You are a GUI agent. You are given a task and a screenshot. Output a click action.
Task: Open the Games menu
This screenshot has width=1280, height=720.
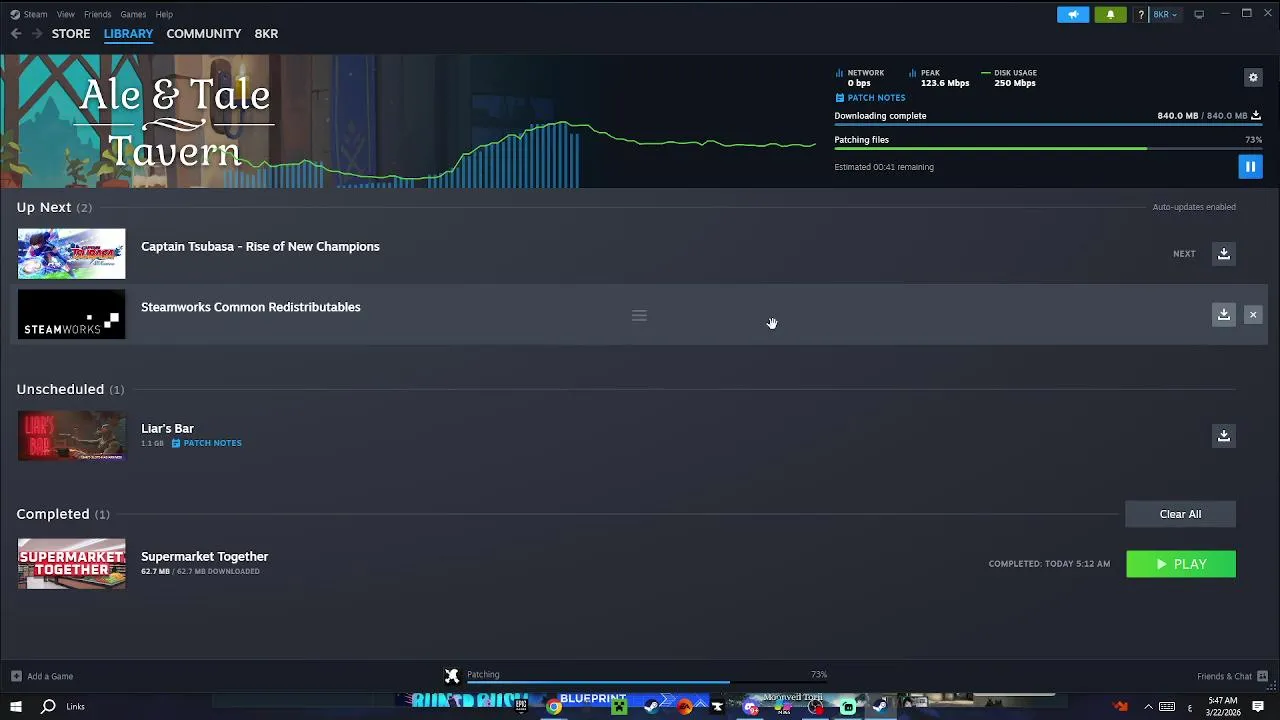133,14
